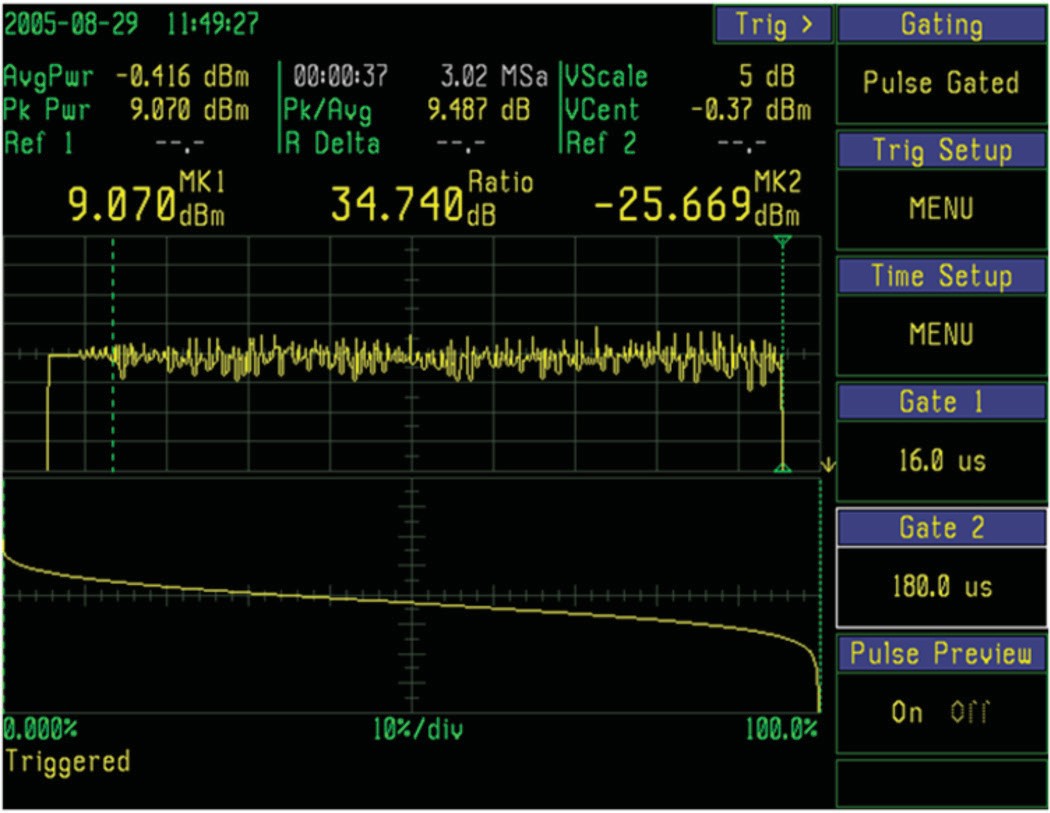Open the Trig Setup MENU softkey
Viewport: 1050px width, 813px height.
point(942,209)
